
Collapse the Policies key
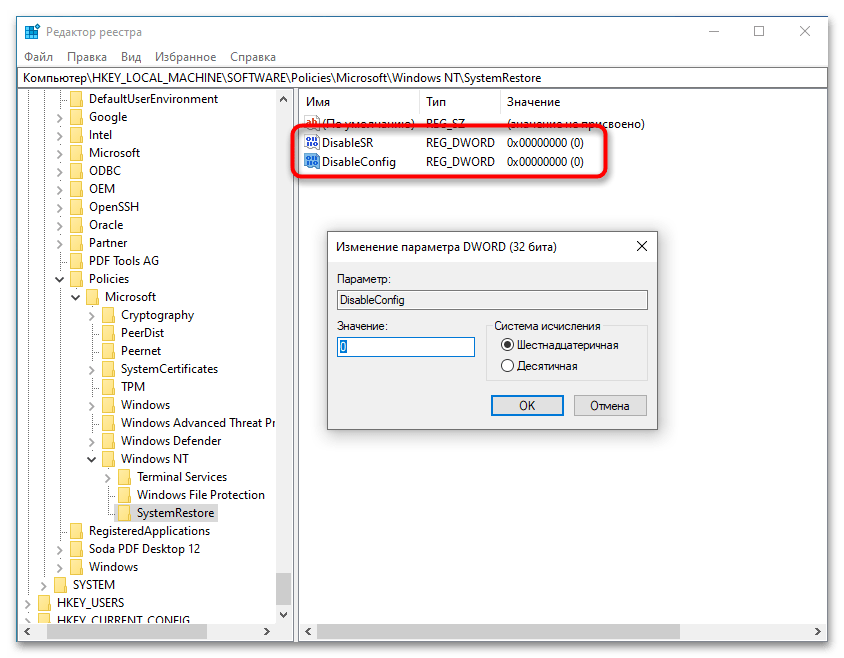(x=60, y=279)
